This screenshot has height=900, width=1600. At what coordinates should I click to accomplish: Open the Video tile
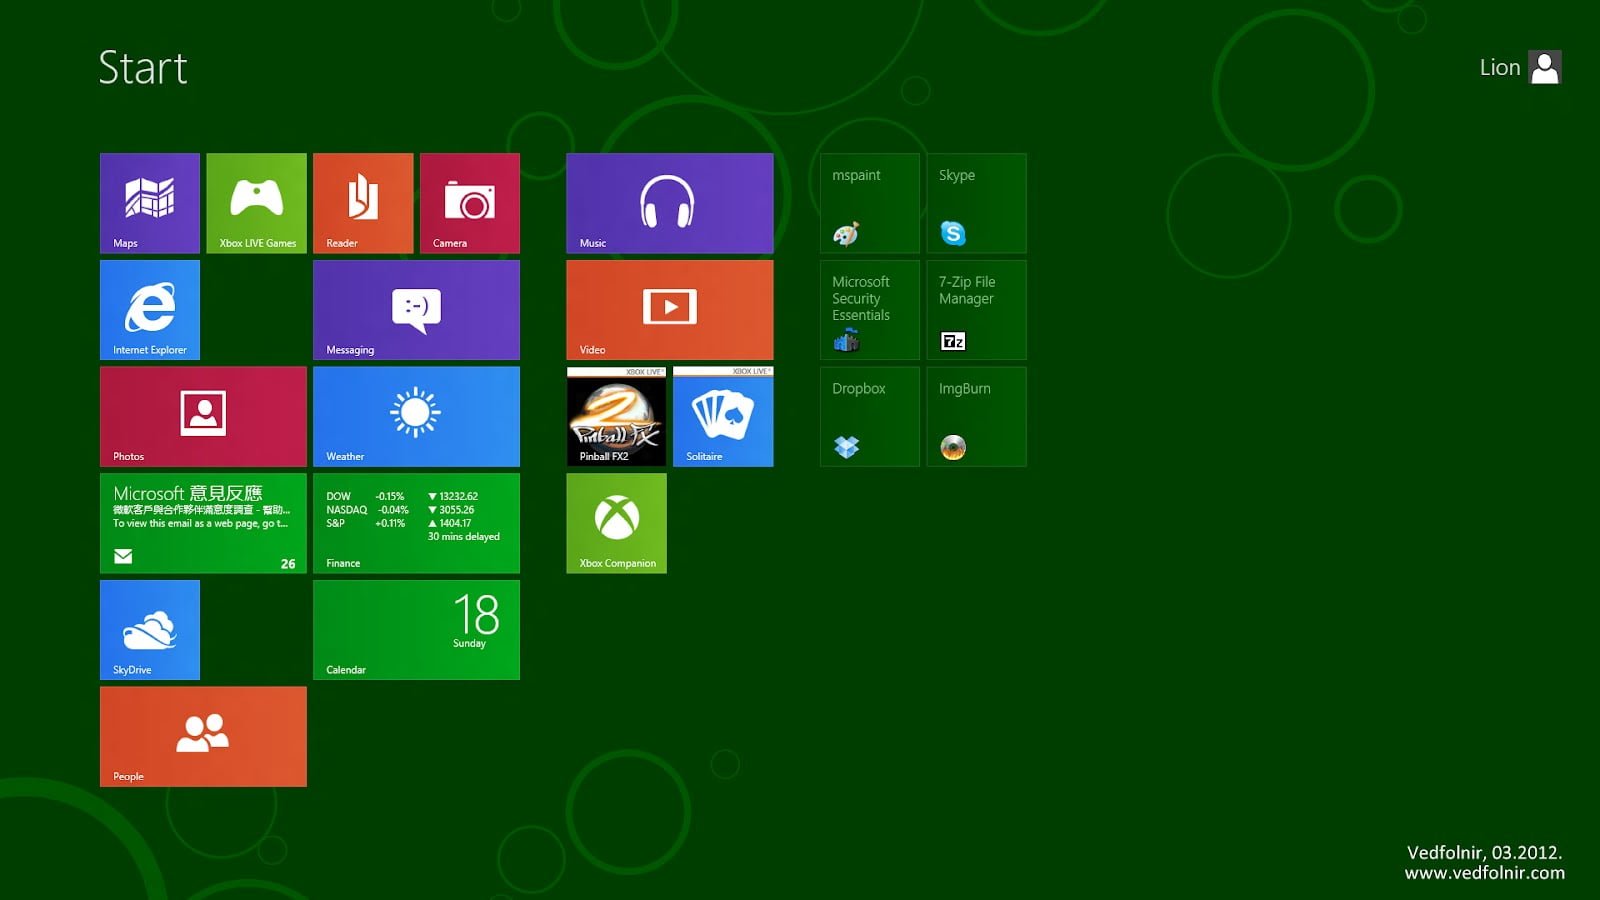click(670, 310)
